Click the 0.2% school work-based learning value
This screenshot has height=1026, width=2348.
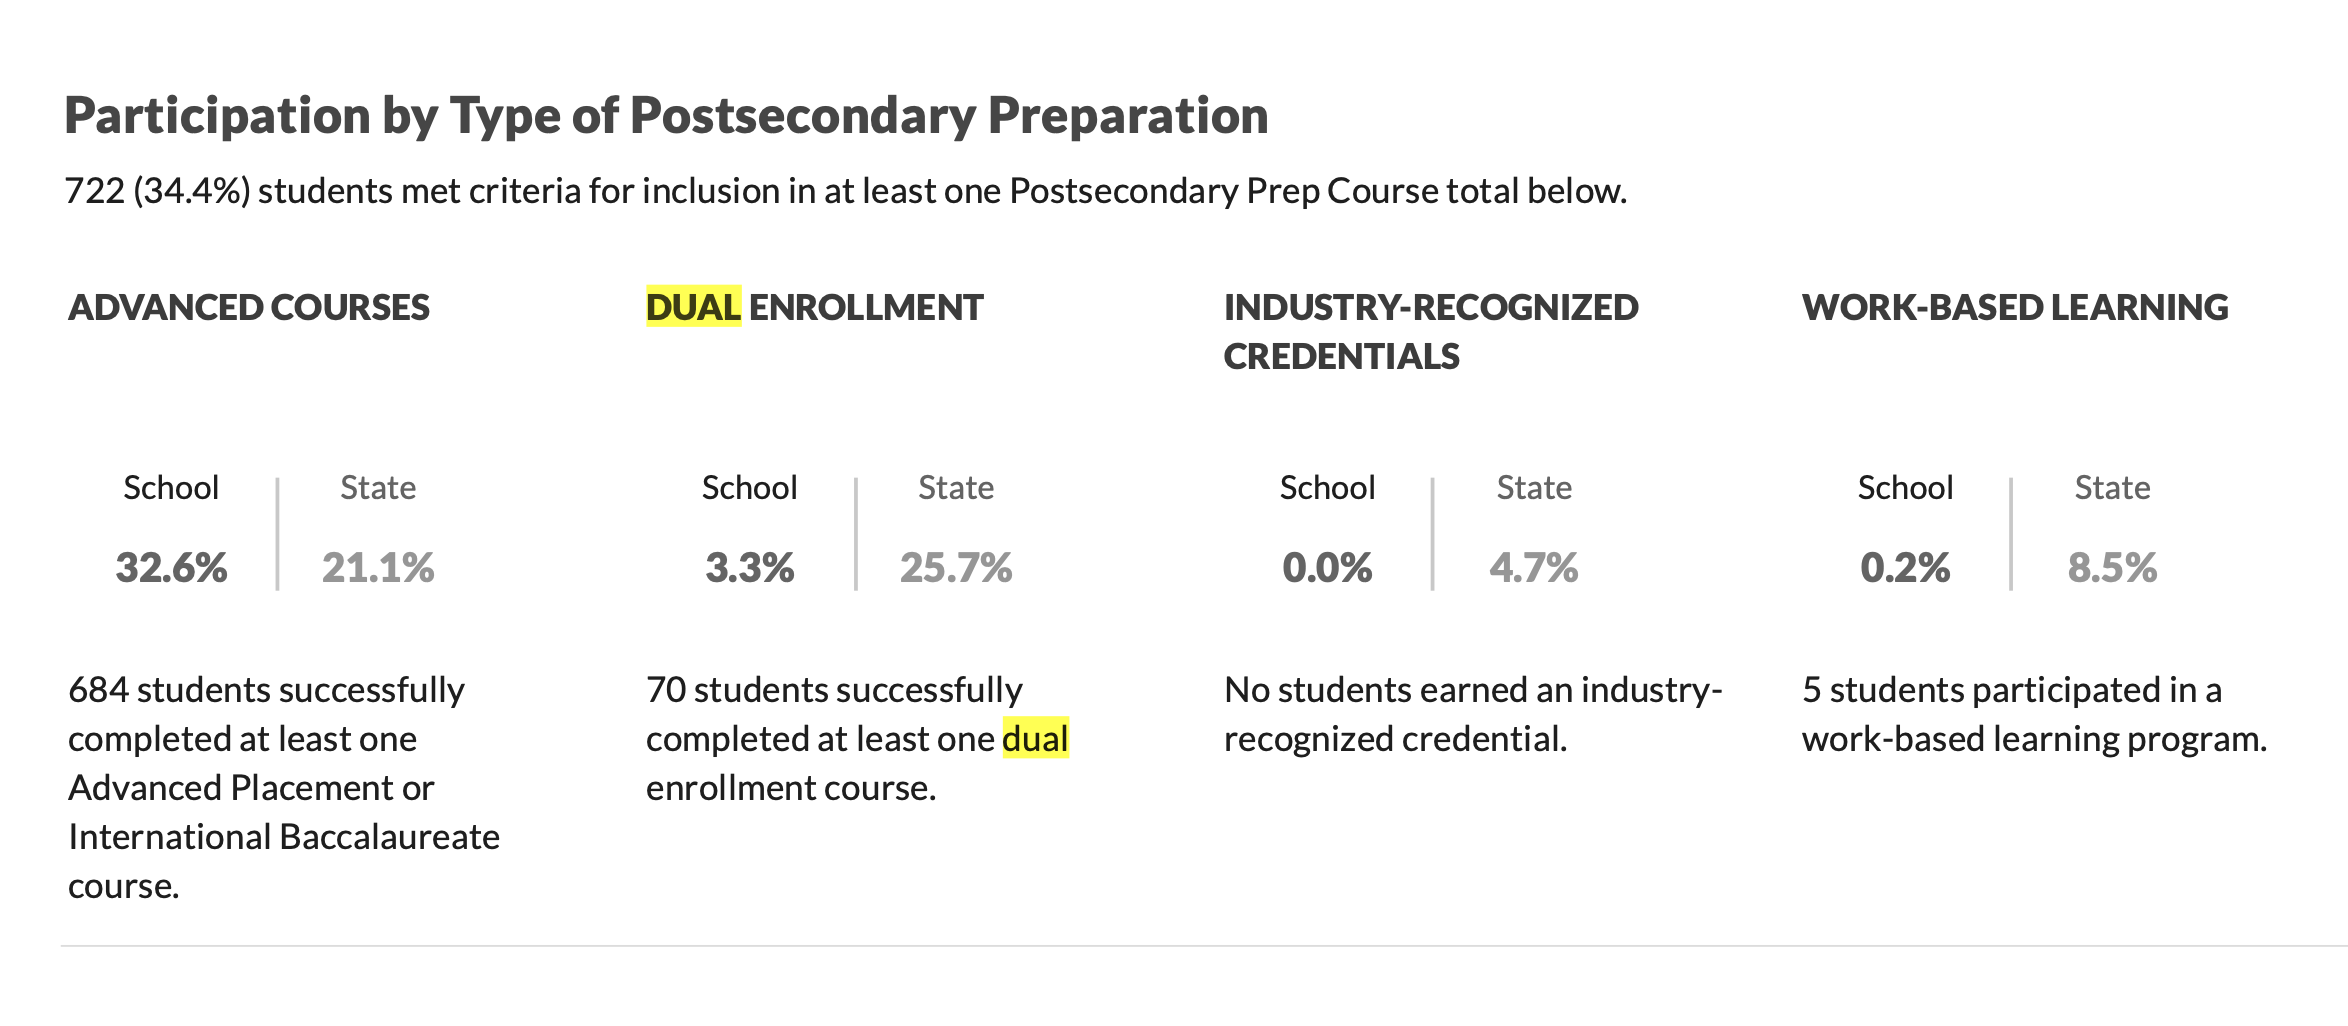click(1905, 568)
